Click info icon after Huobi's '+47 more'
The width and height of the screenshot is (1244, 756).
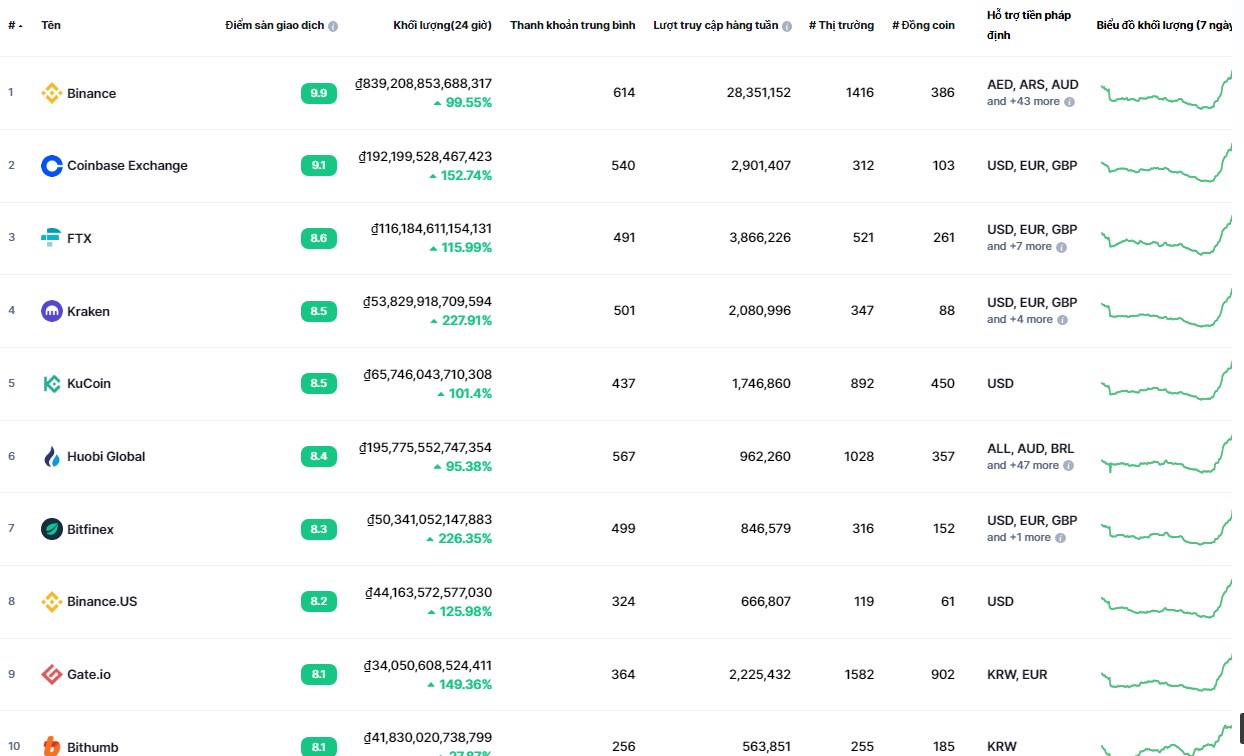(1069, 465)
